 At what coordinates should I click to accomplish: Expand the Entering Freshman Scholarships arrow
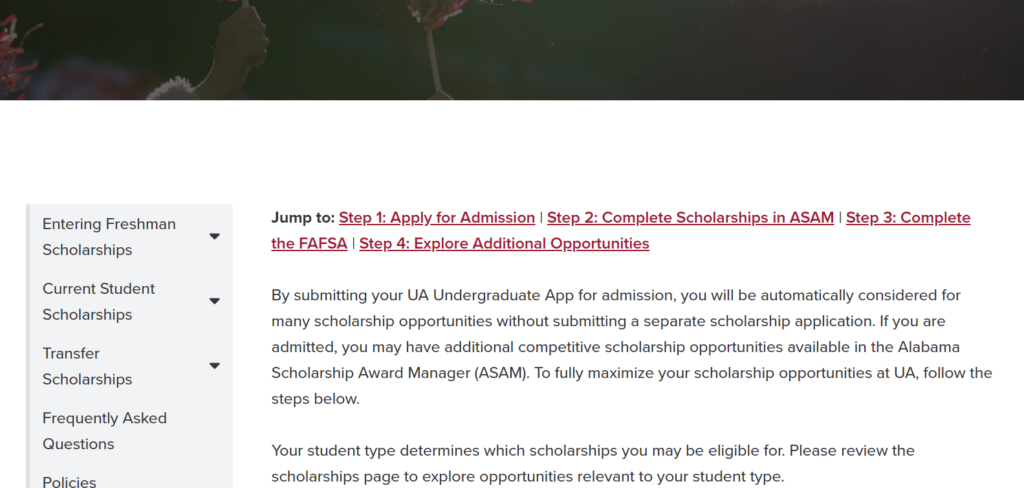pyautogui.click(x=214, y=236)
